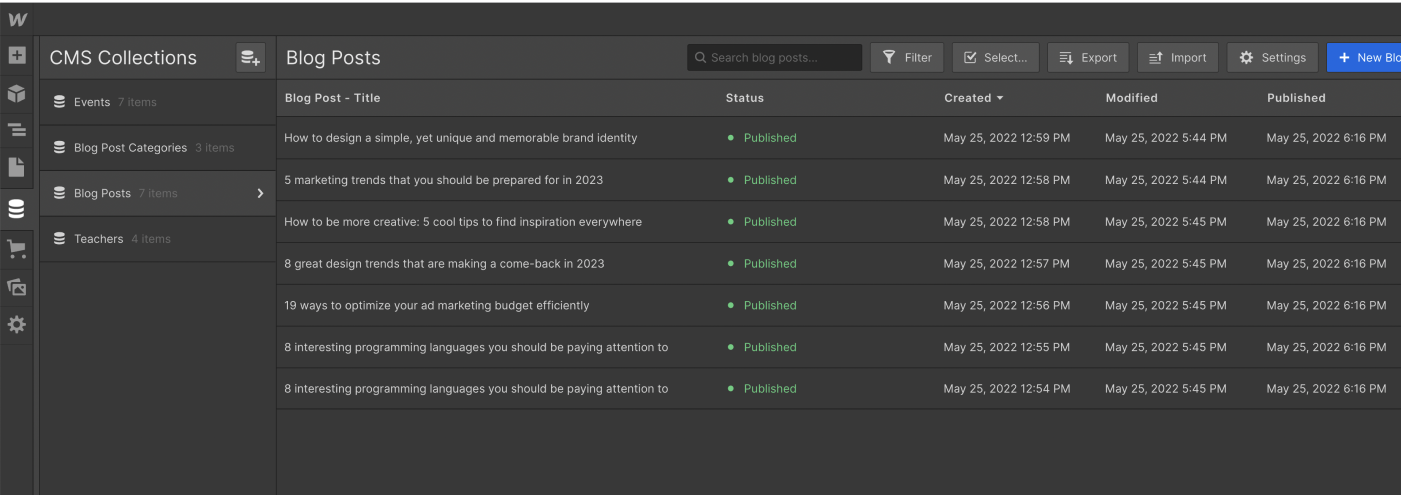Sort by the Created column dropdown arrow
Viewport: 1401px width, 495px height.
click(1000, 98)
